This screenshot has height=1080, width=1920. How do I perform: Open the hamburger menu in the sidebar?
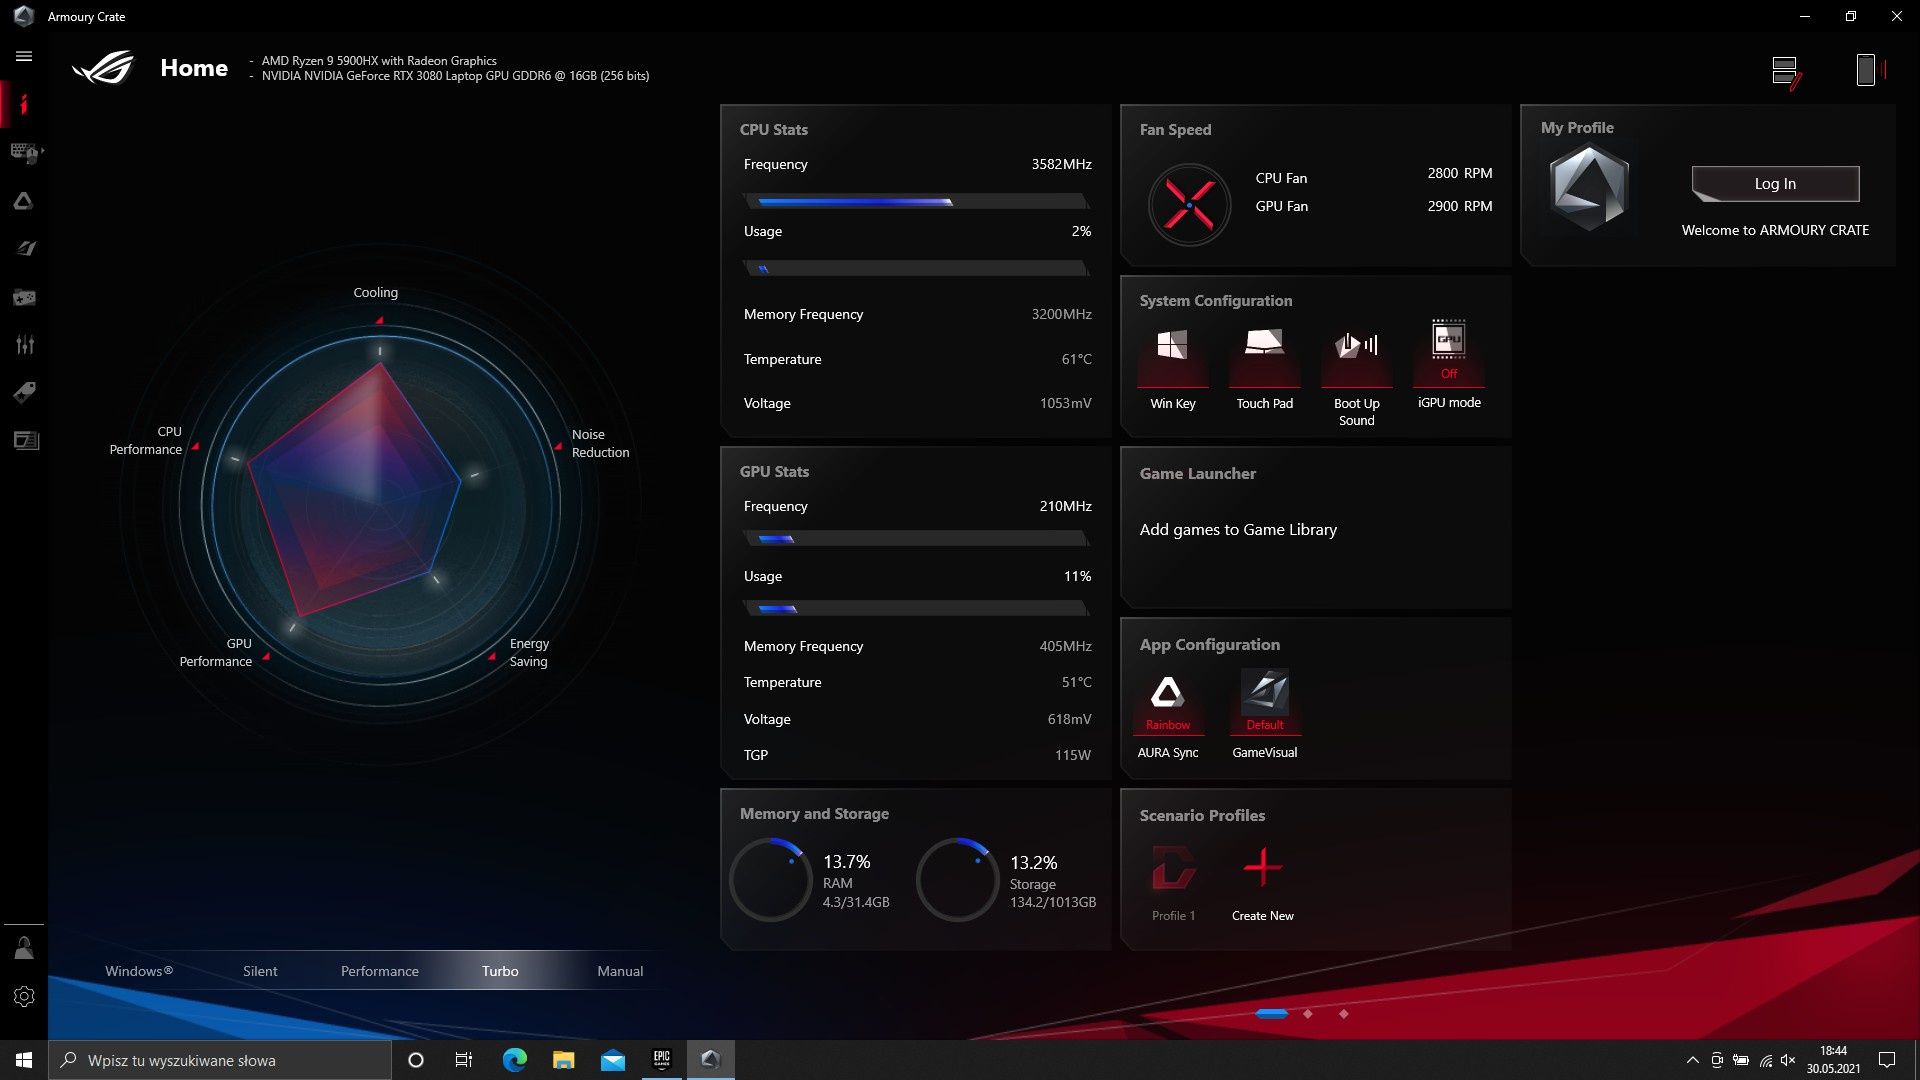point(24,56)
